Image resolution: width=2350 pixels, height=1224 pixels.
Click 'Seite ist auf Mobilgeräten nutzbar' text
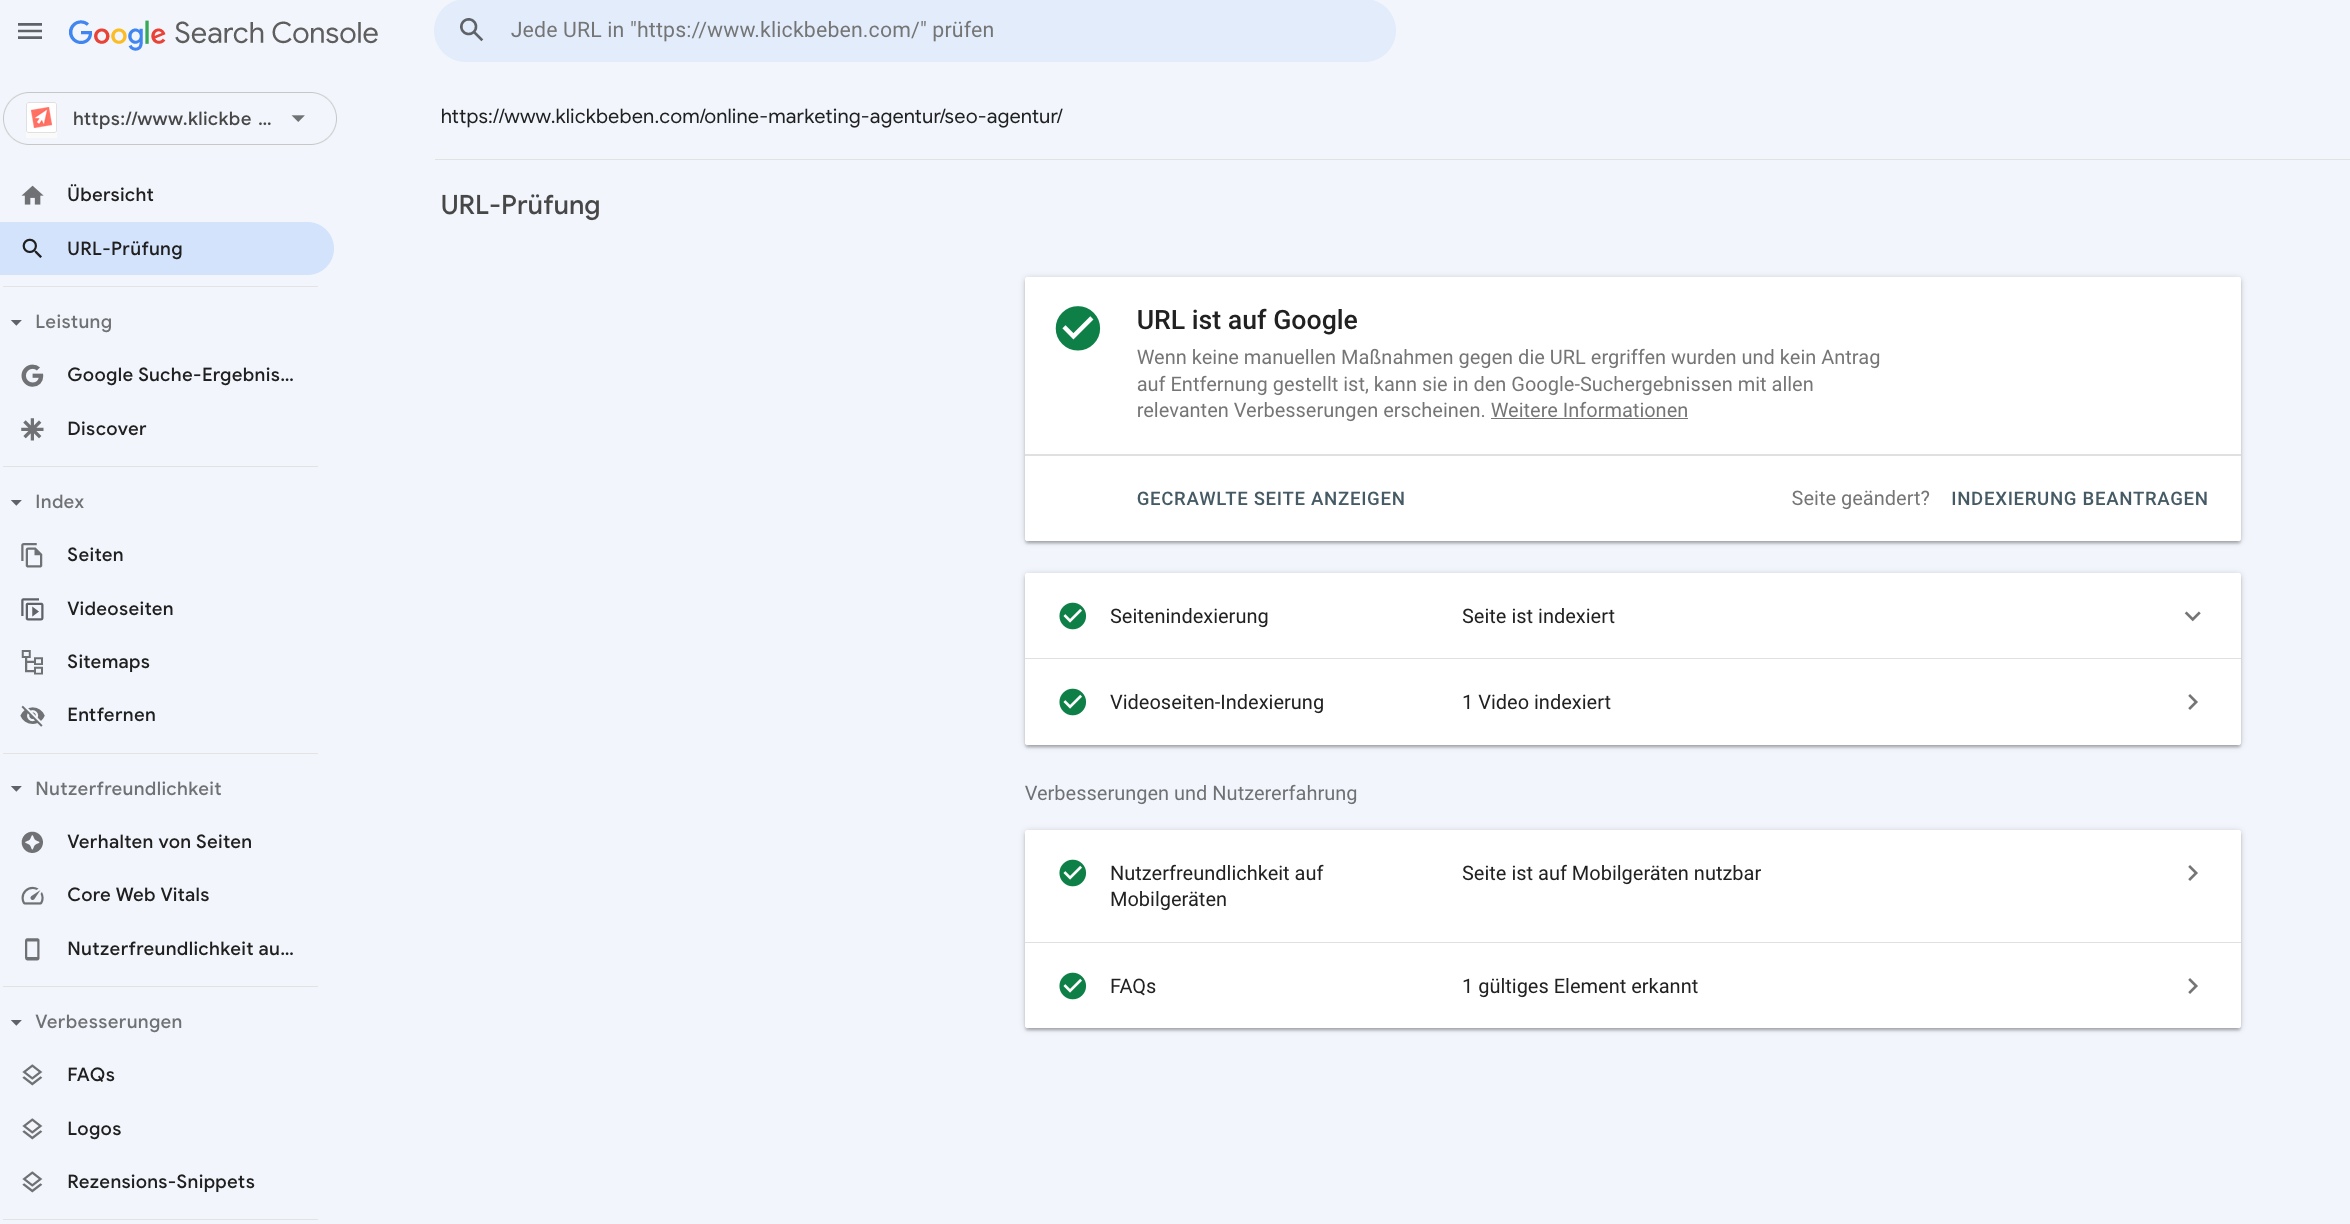click(x=1611, y=873)
